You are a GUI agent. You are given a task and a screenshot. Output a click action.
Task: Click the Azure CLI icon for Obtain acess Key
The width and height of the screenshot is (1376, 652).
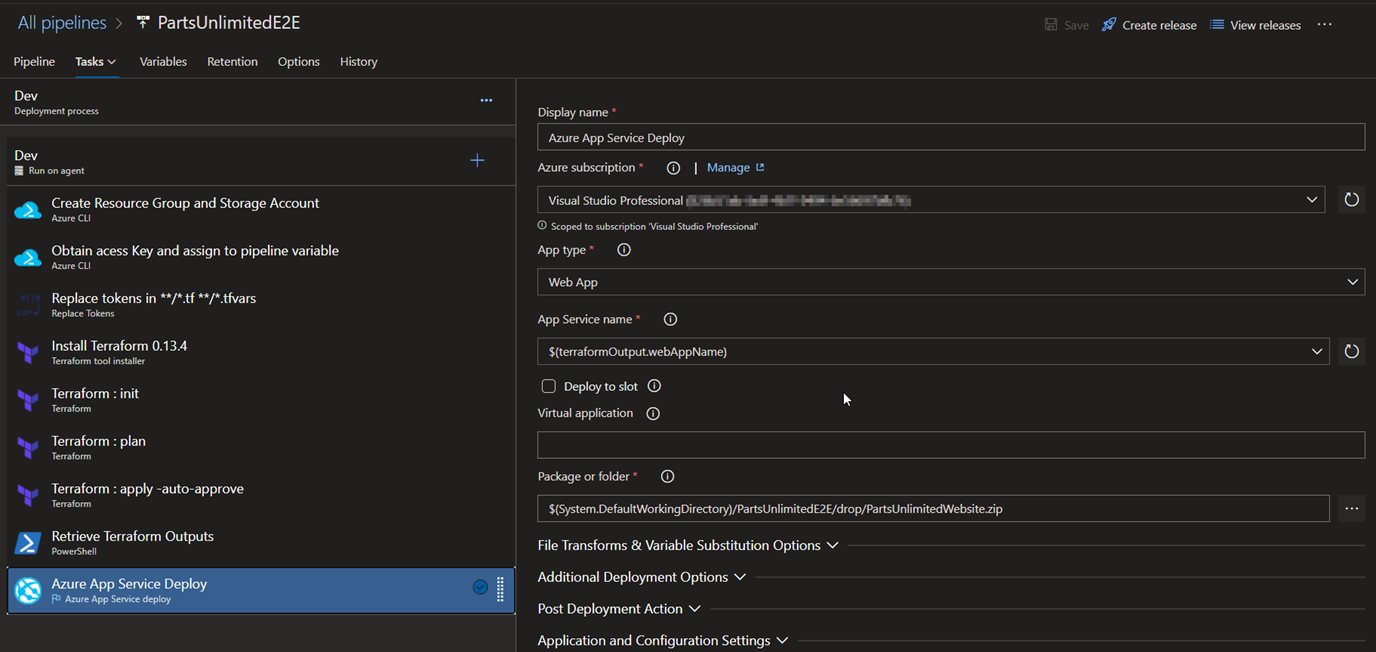28,258
